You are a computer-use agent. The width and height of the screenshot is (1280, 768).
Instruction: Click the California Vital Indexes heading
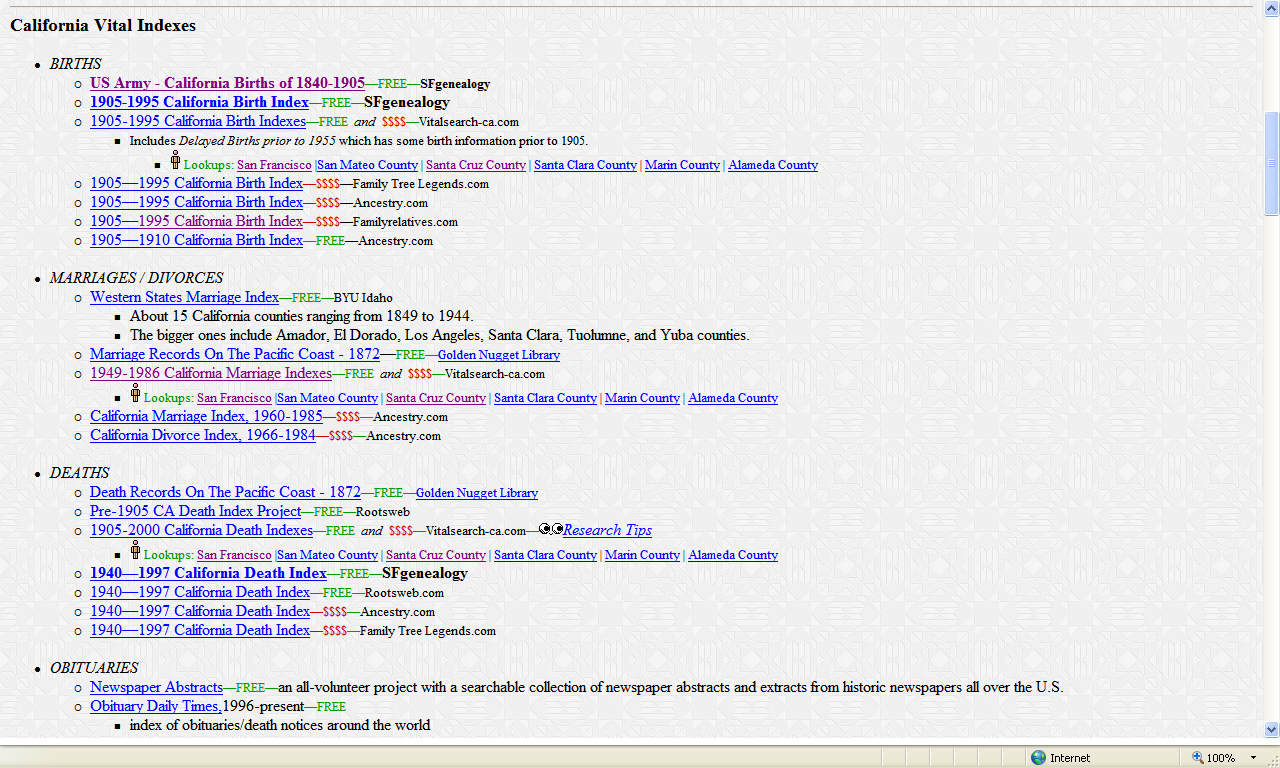(x=103, y=26)
